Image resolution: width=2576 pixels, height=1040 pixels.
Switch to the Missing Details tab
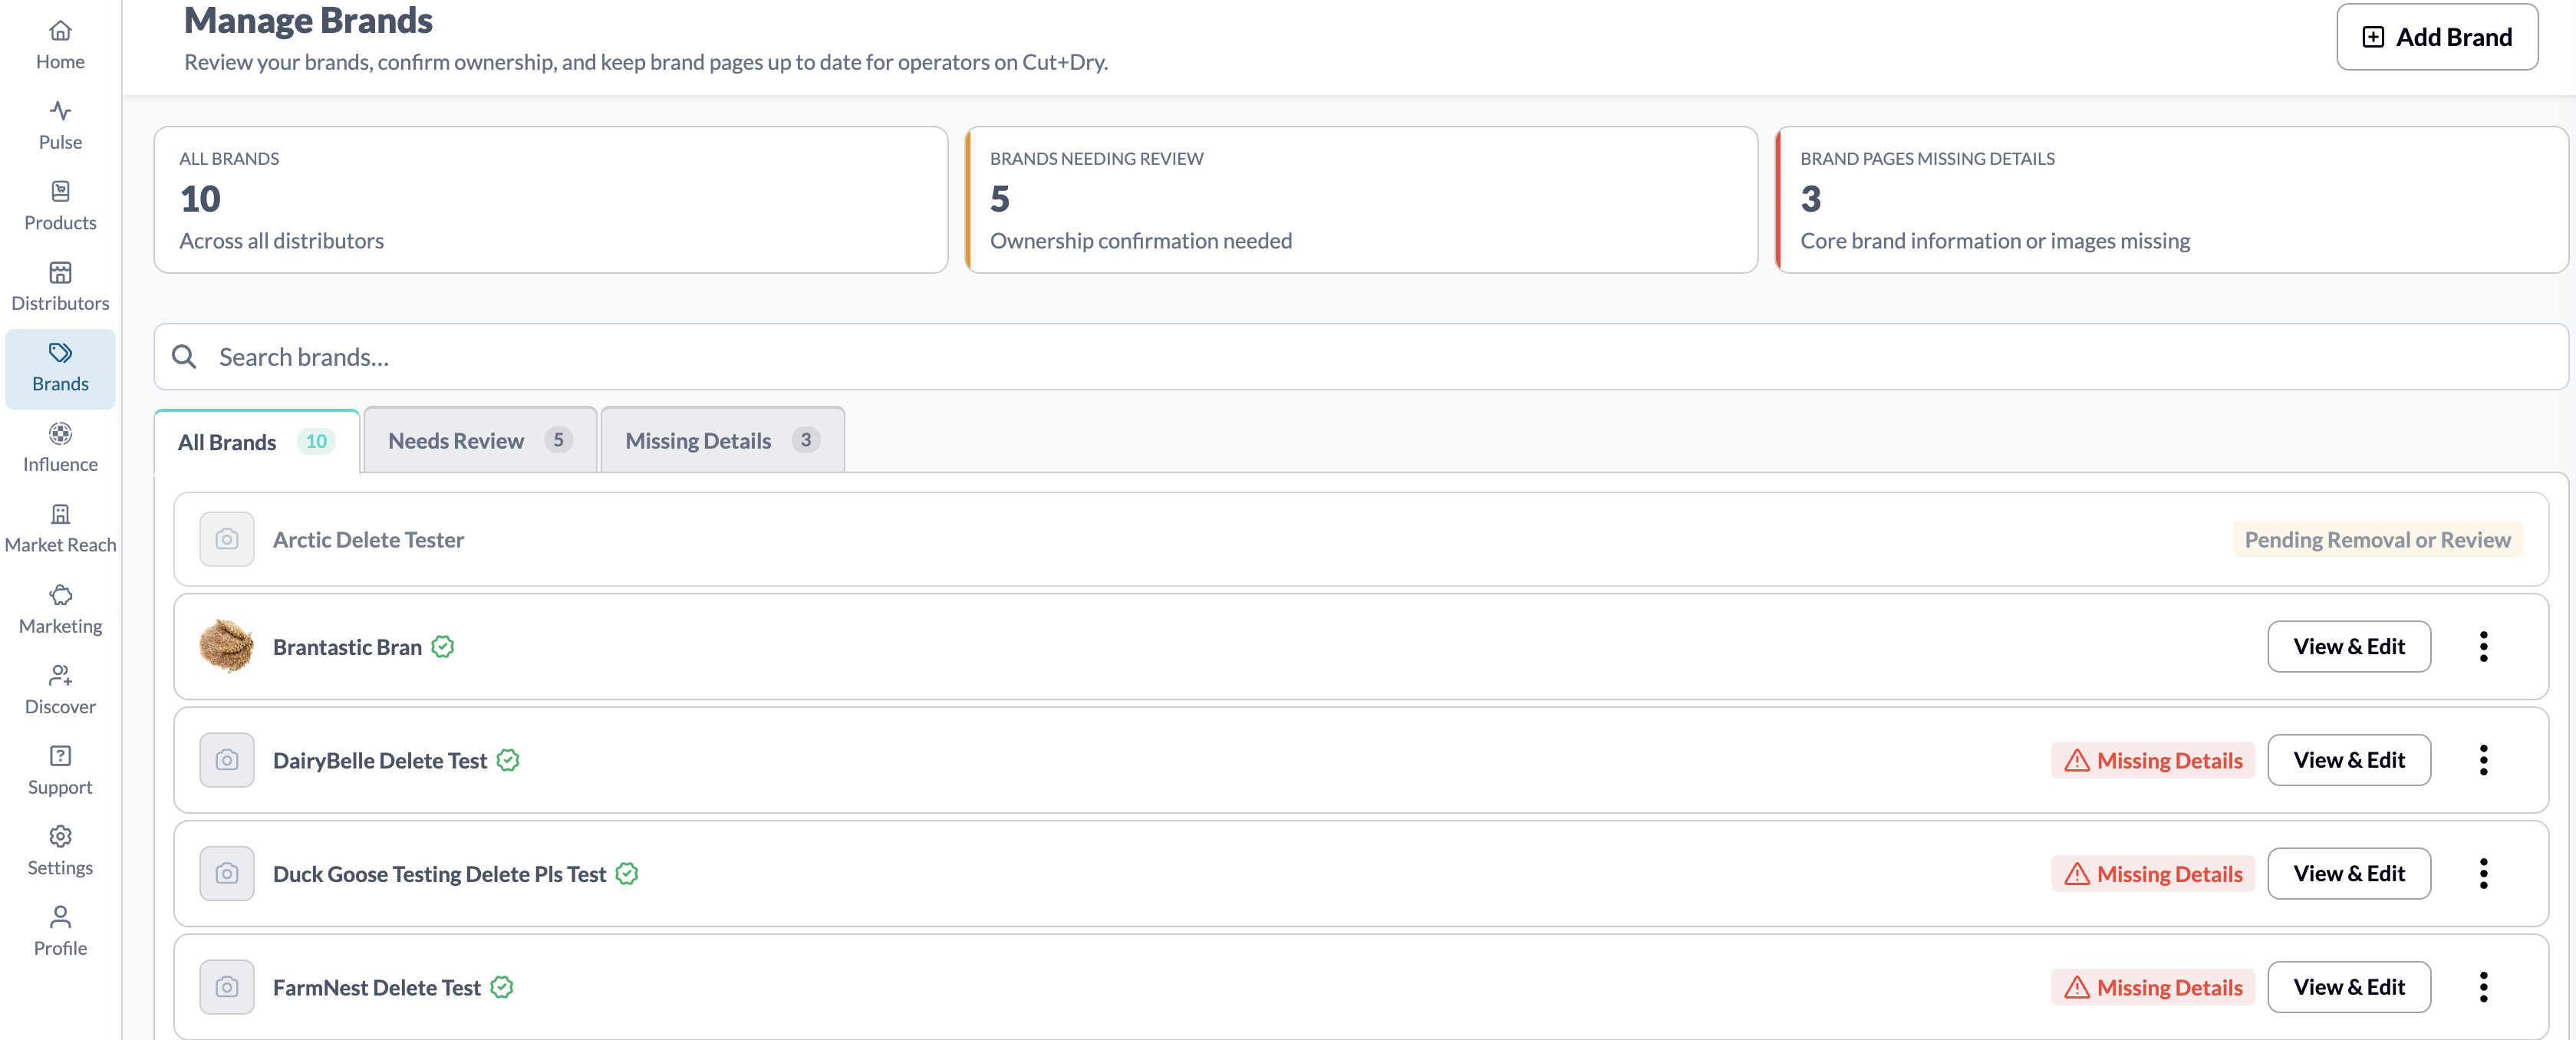click(723, 440)
